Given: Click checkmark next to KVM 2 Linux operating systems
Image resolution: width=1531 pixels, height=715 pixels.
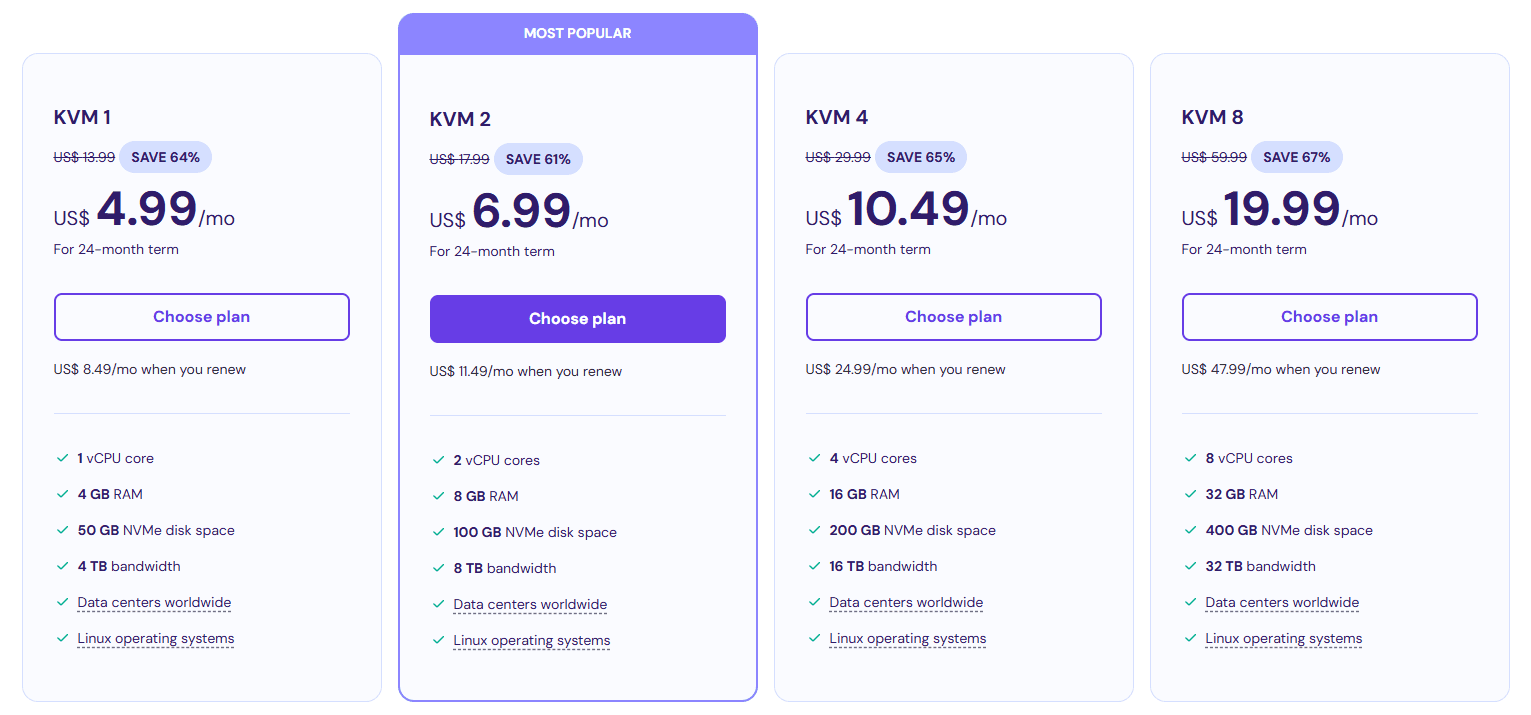Looking at the screenshot, I should click(x=439, y=640).
